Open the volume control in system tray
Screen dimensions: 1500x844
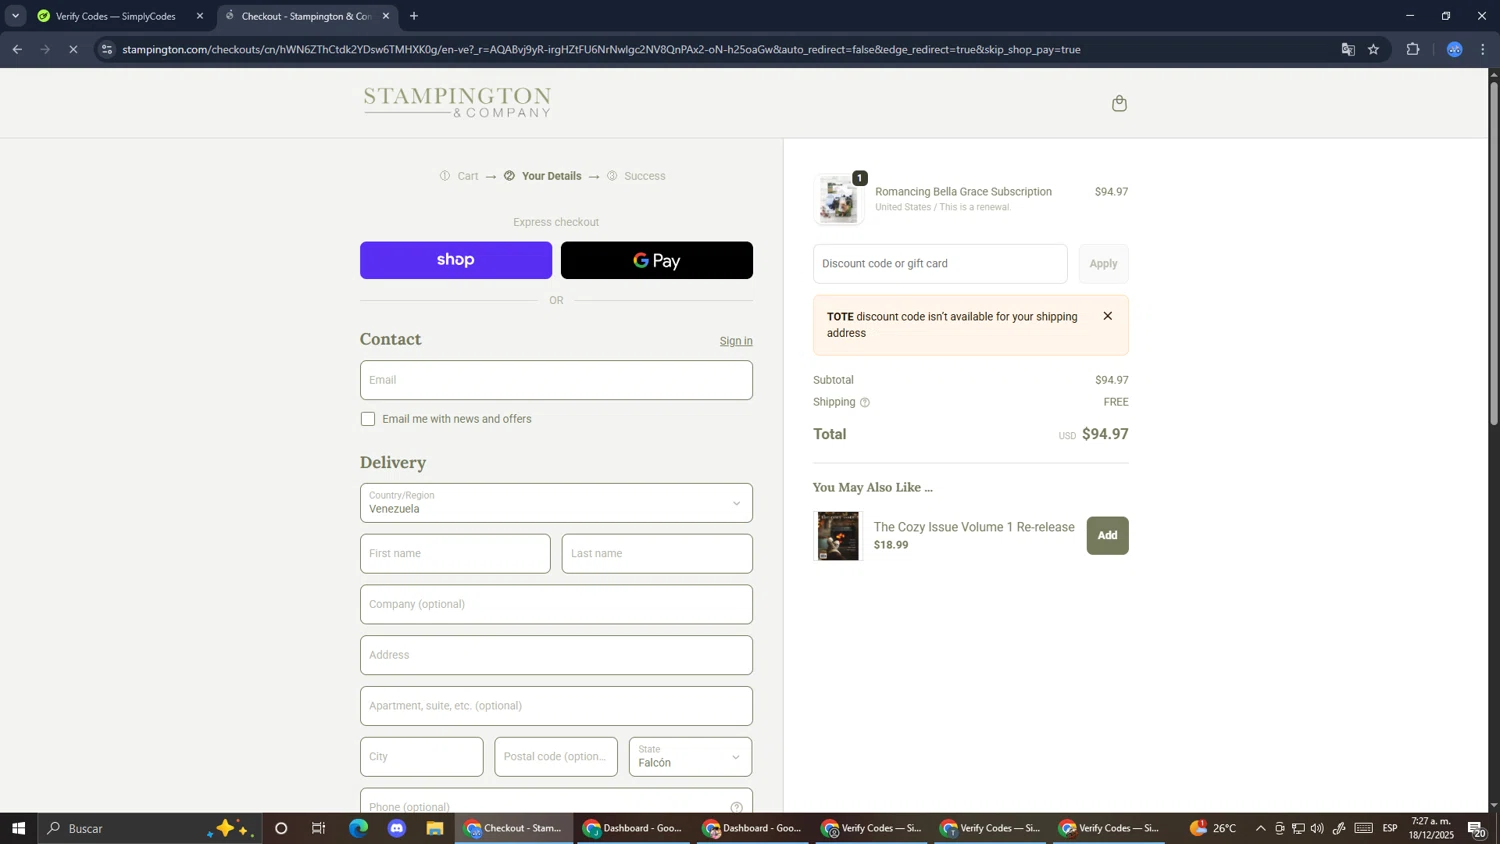pos(1317,829)
